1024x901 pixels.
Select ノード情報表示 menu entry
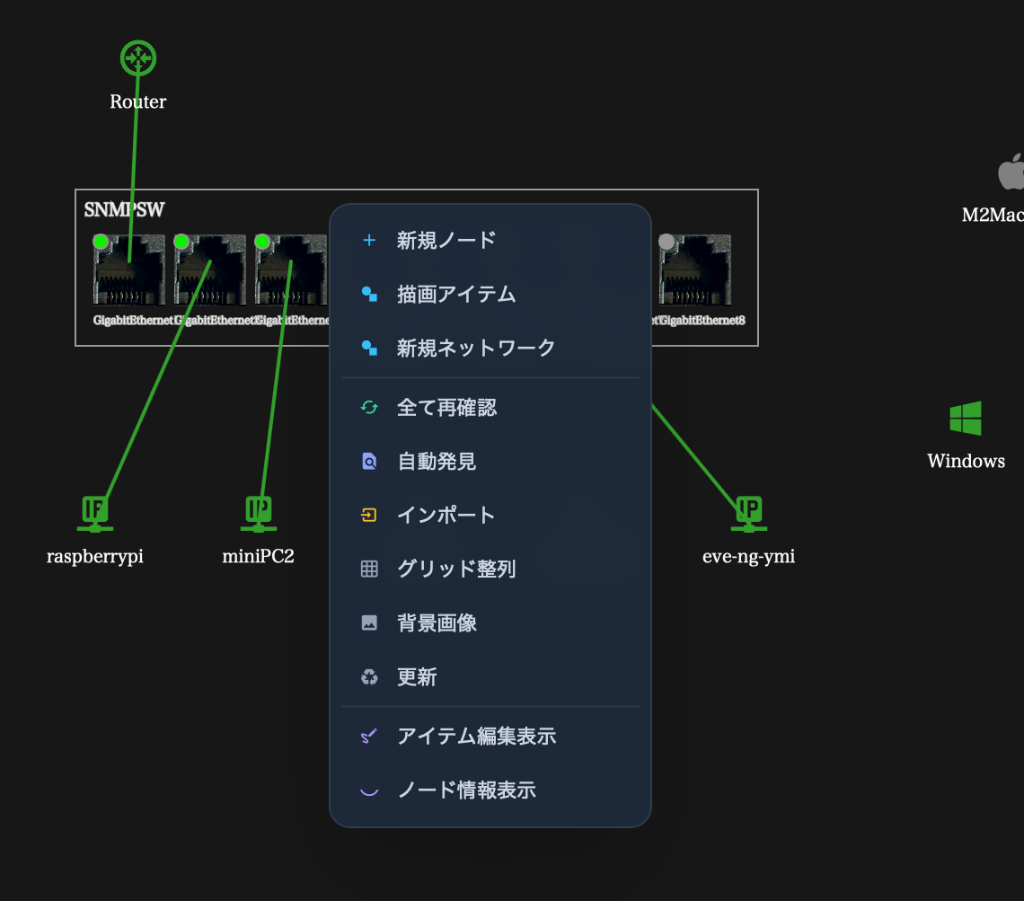(490, 790)
